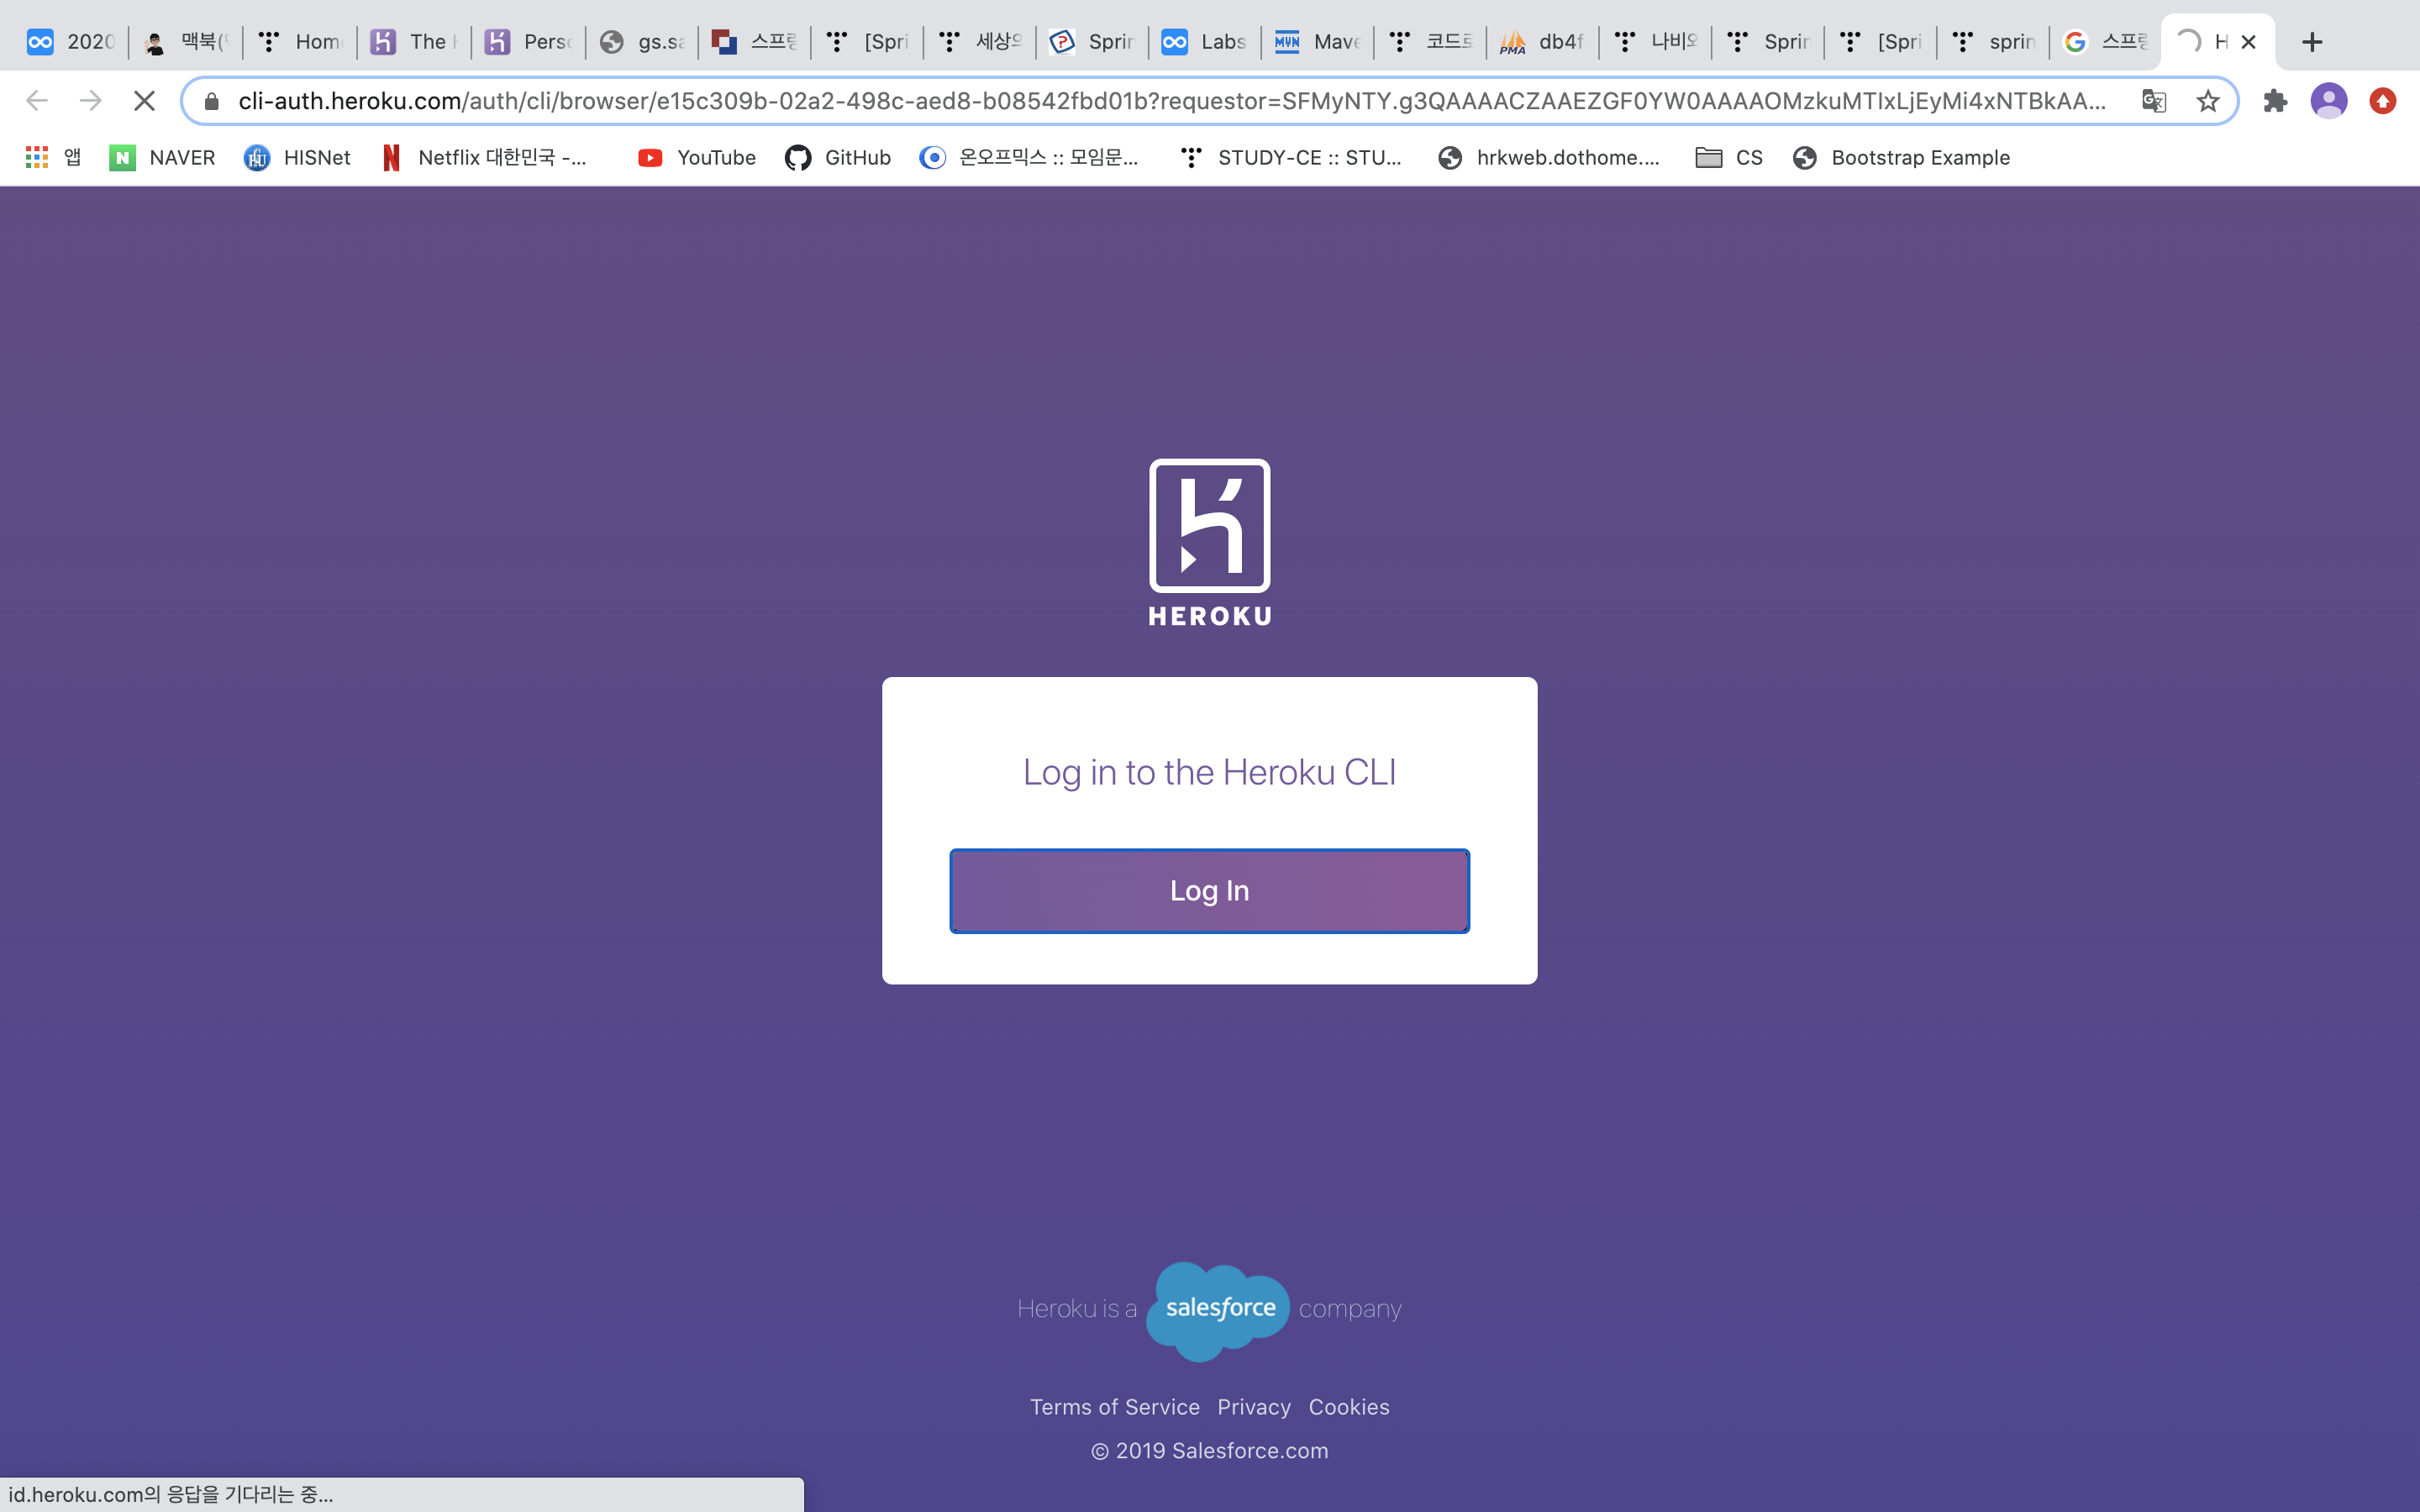Switch to the Labs tab

1204,42
